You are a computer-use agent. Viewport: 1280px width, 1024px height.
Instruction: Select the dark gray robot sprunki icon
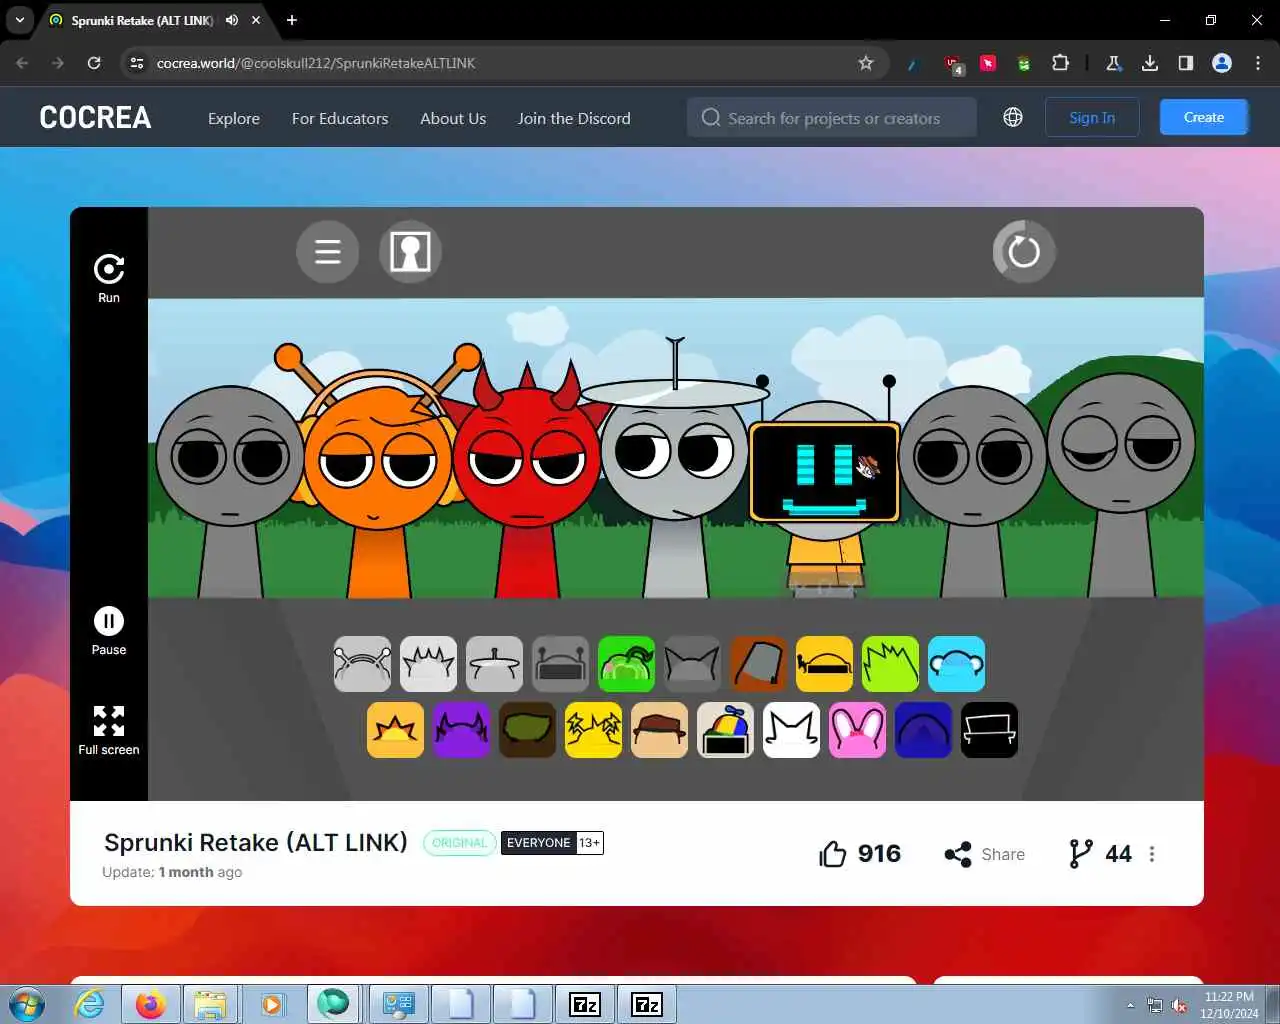coord(560,664)
